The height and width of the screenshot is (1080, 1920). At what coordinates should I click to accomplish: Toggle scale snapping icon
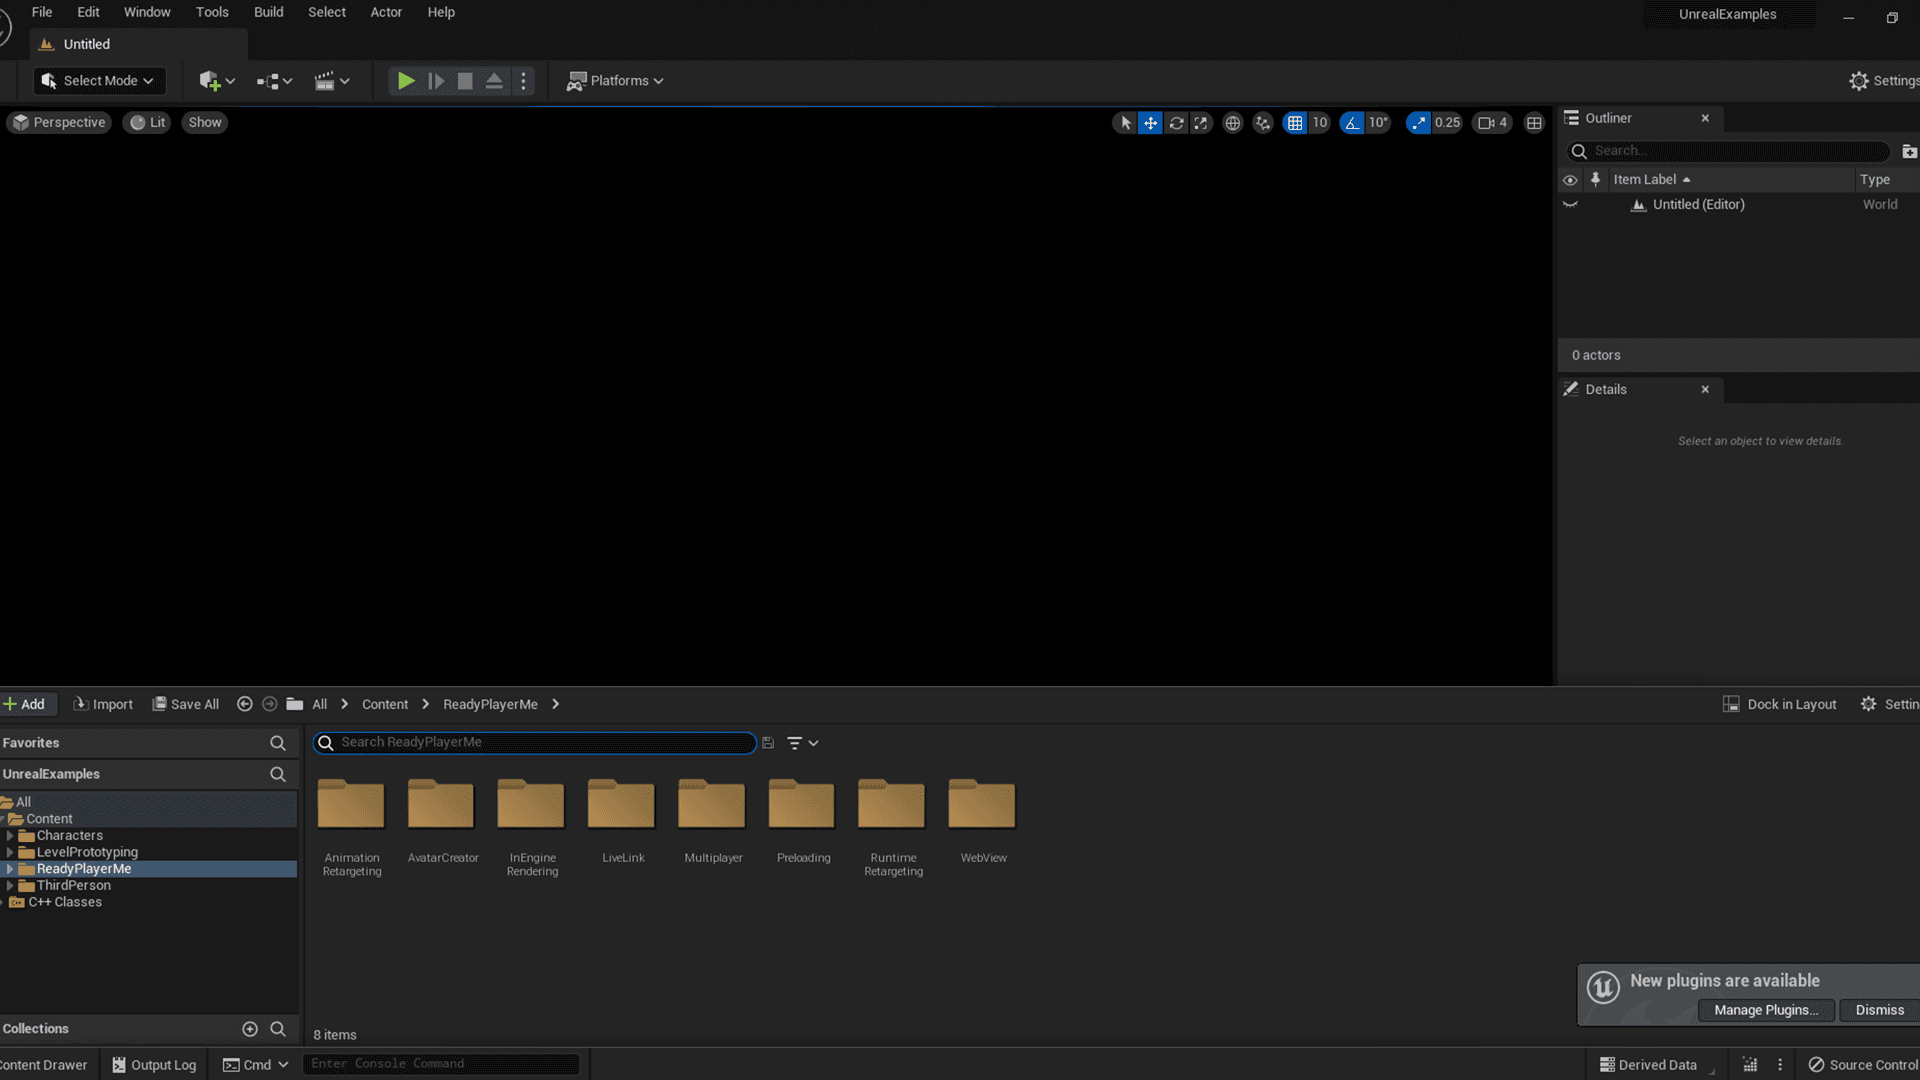[x=1418, y=123]
